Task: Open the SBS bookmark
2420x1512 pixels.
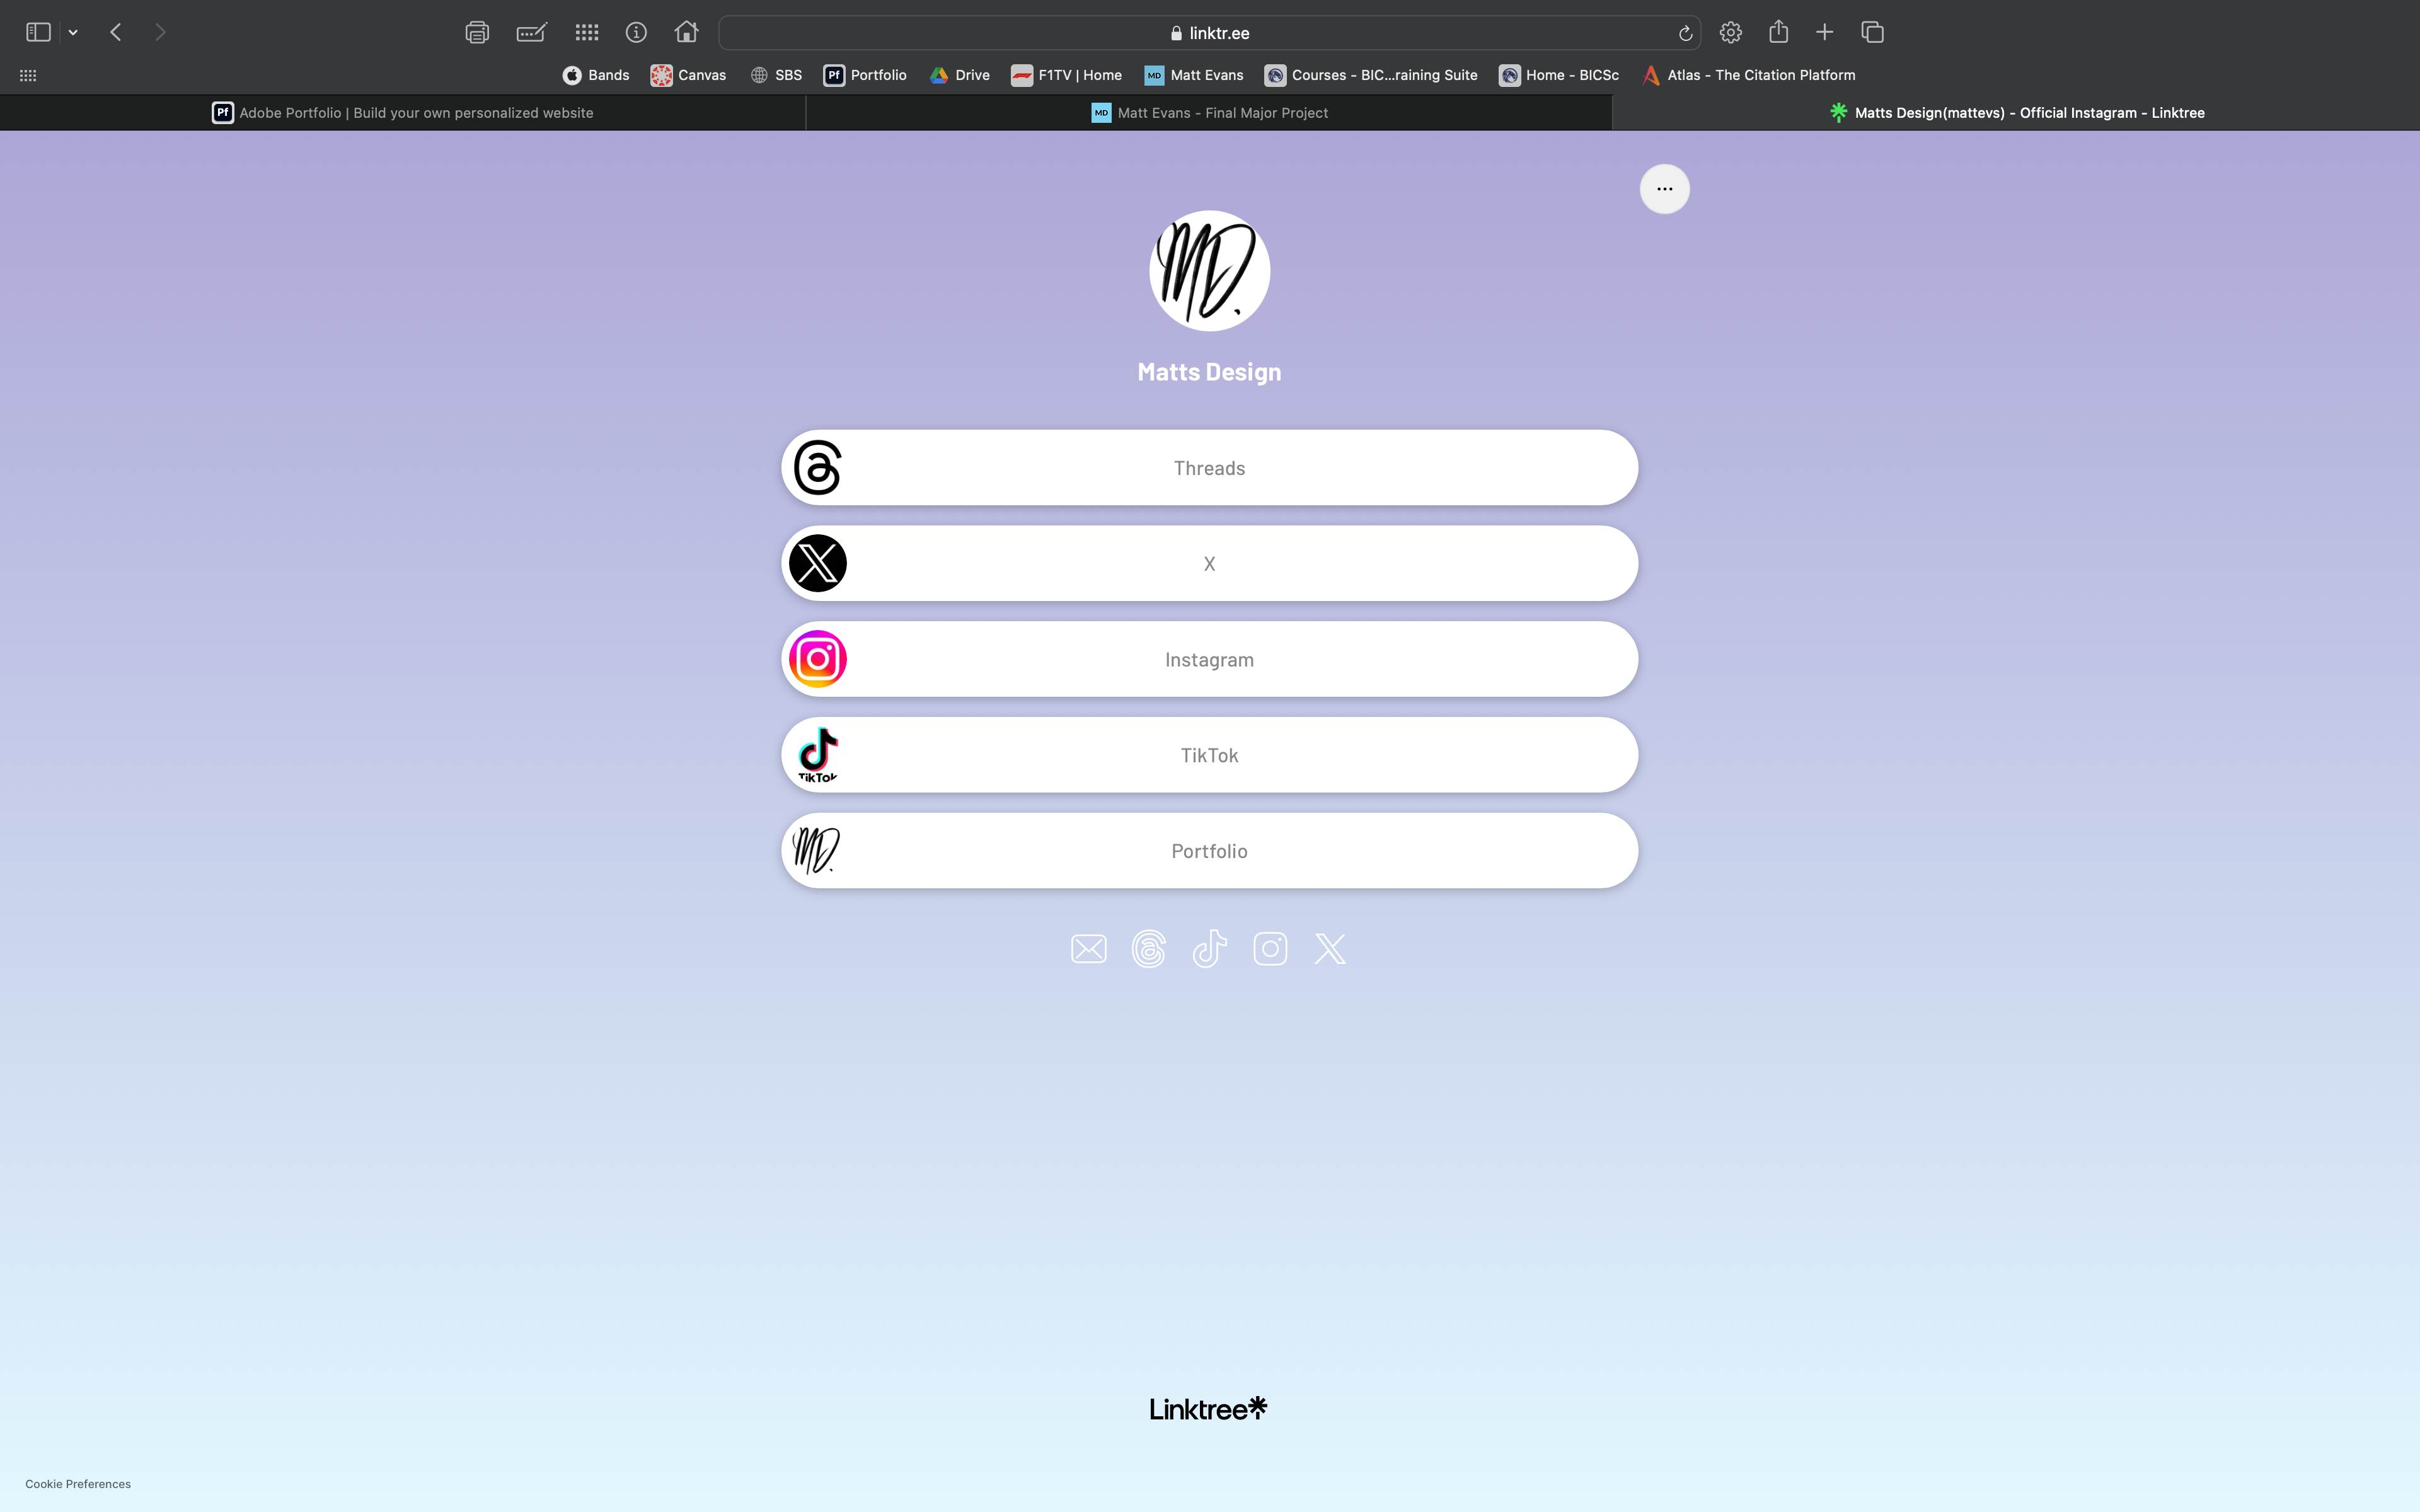Action: click(776, 75)
